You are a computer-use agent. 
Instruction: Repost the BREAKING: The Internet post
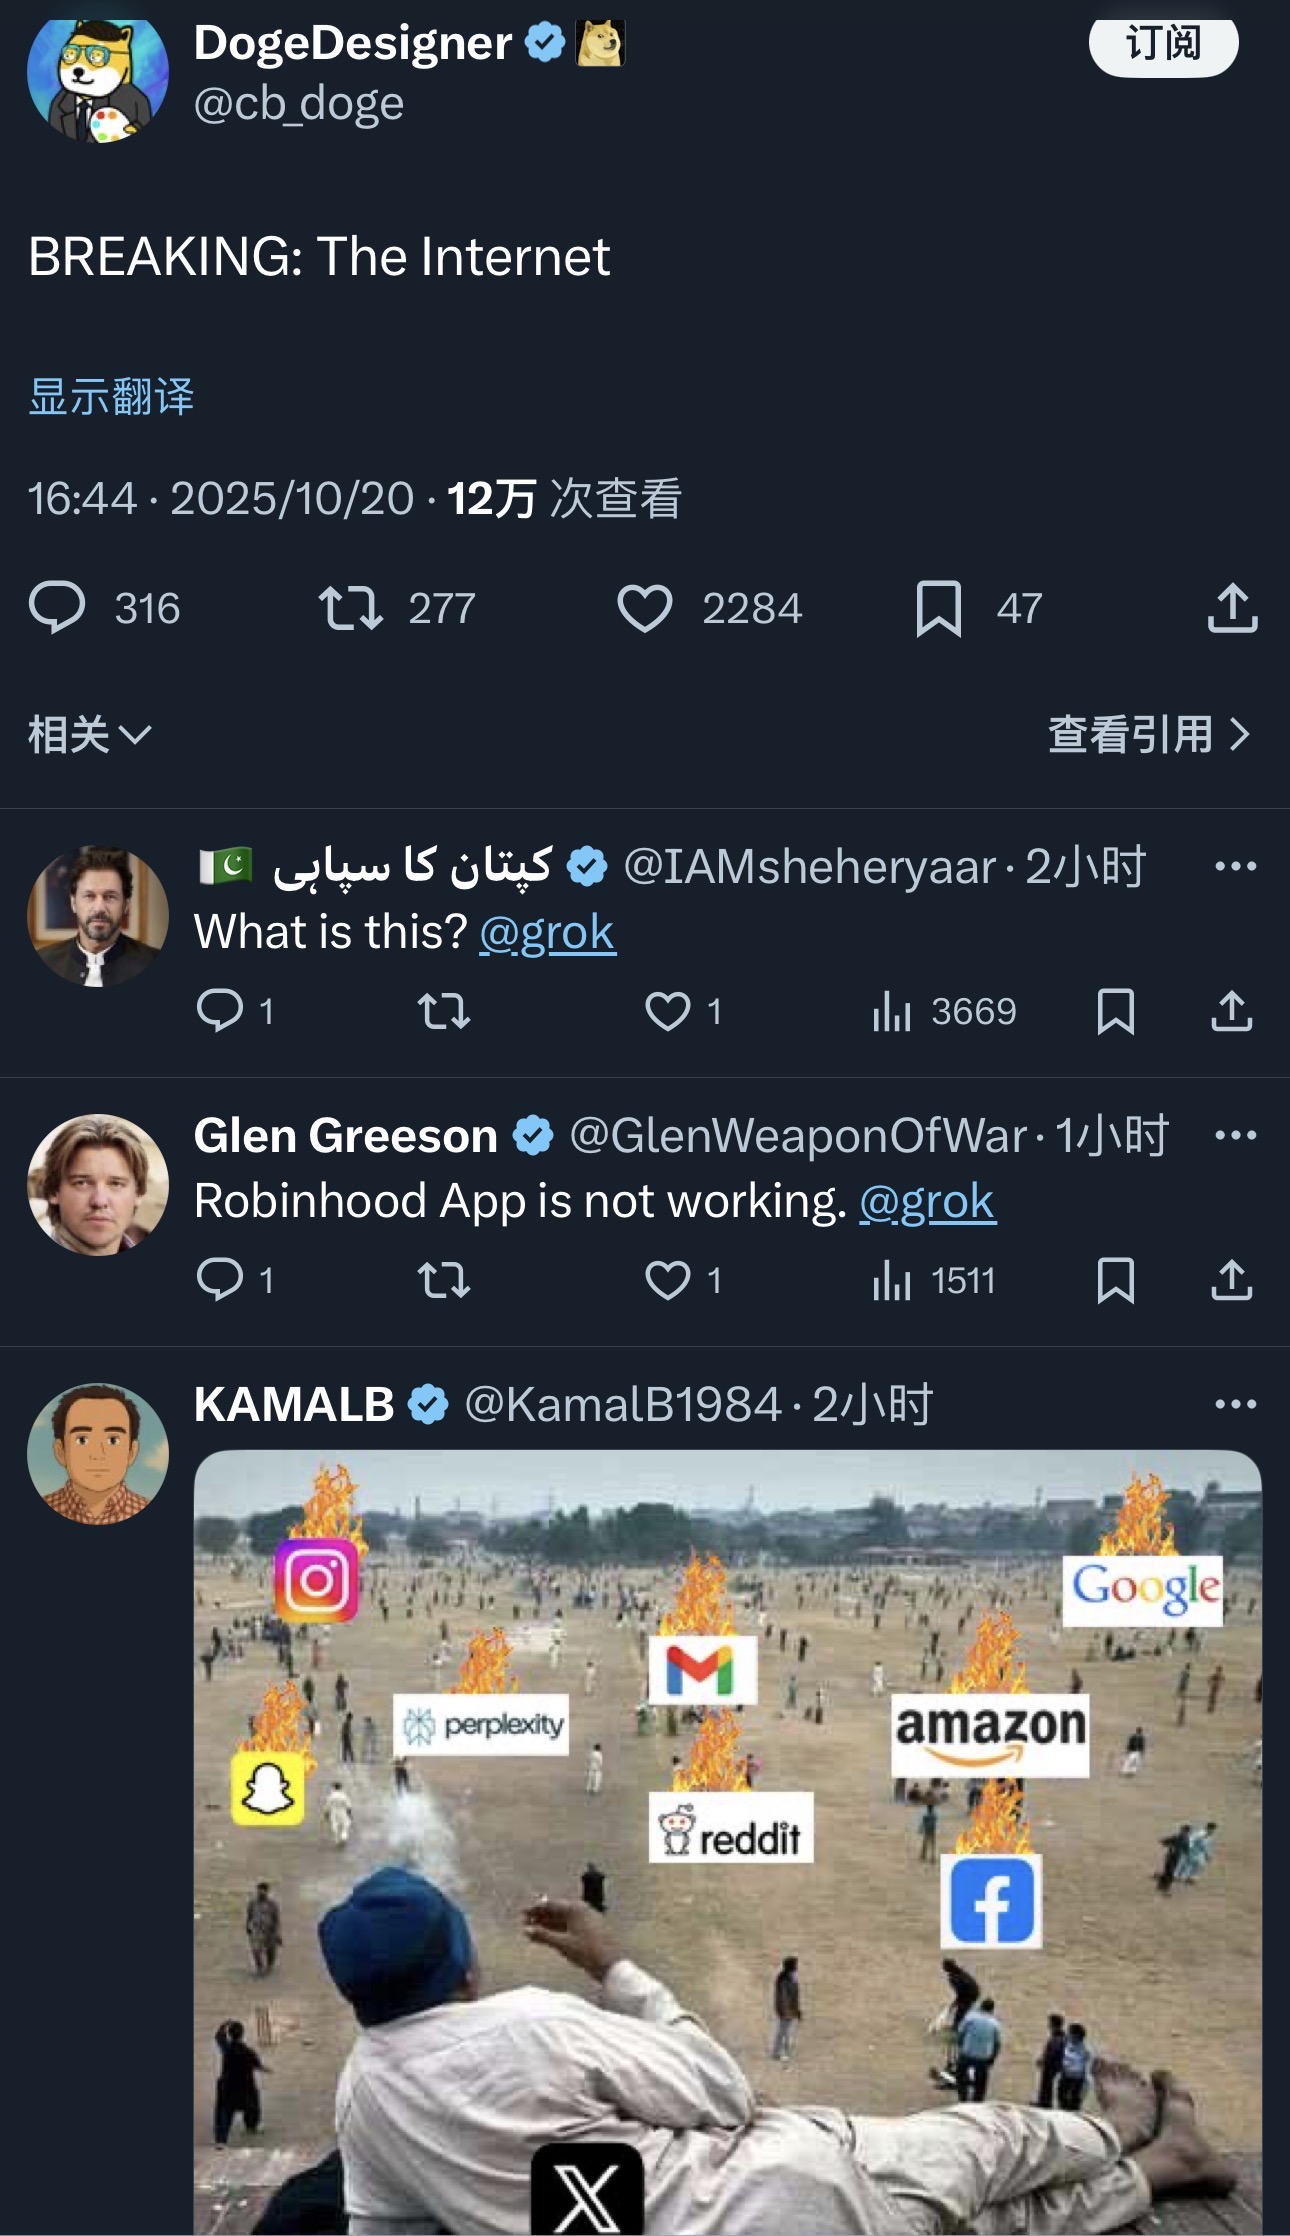(x=350, y=608)
